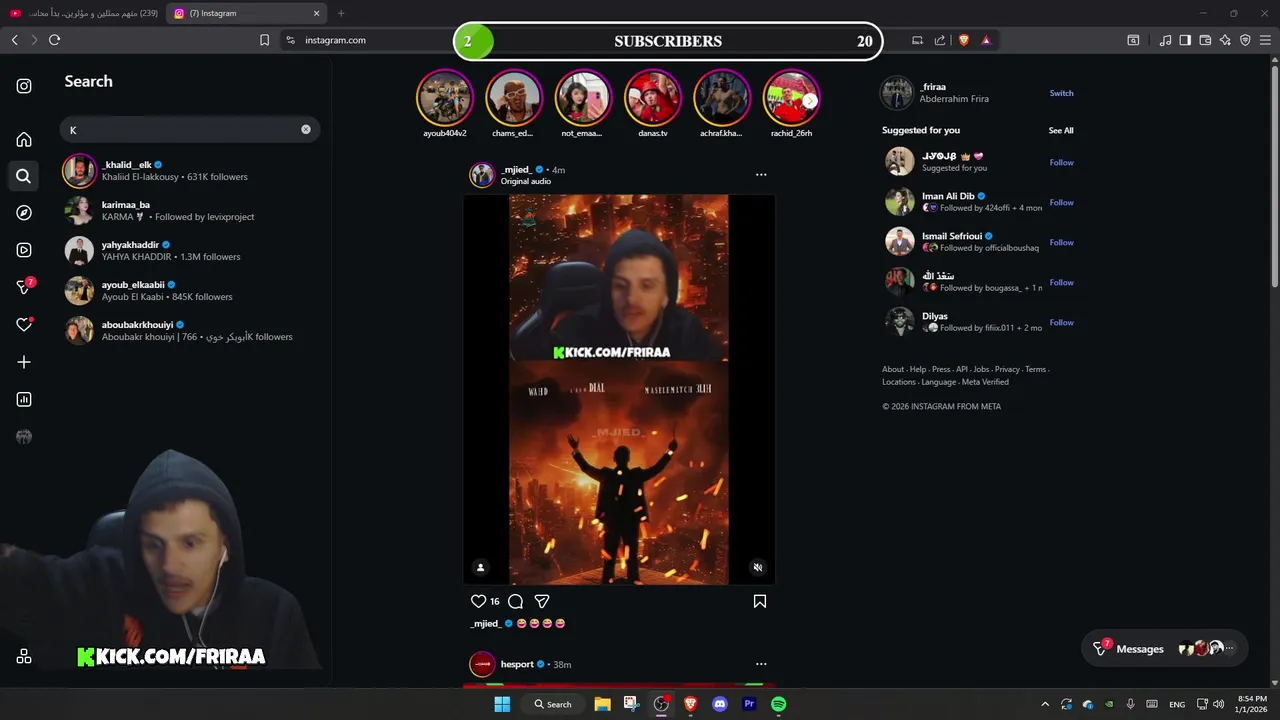Open Instagram home feed icon
The image size is (1280, 720).
pos(24,139)
